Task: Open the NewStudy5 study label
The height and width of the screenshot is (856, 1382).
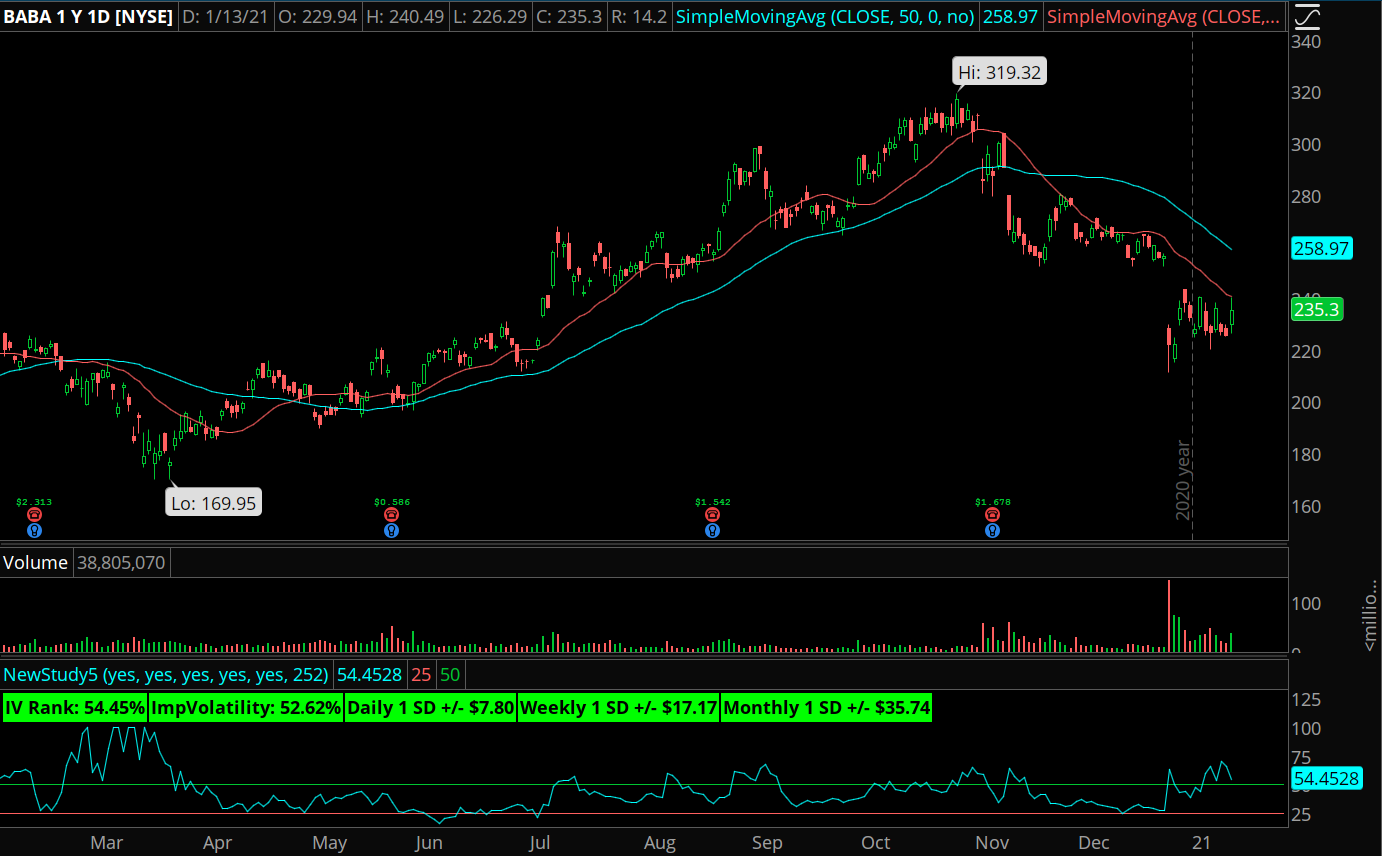Action: [x=165, y=675]
